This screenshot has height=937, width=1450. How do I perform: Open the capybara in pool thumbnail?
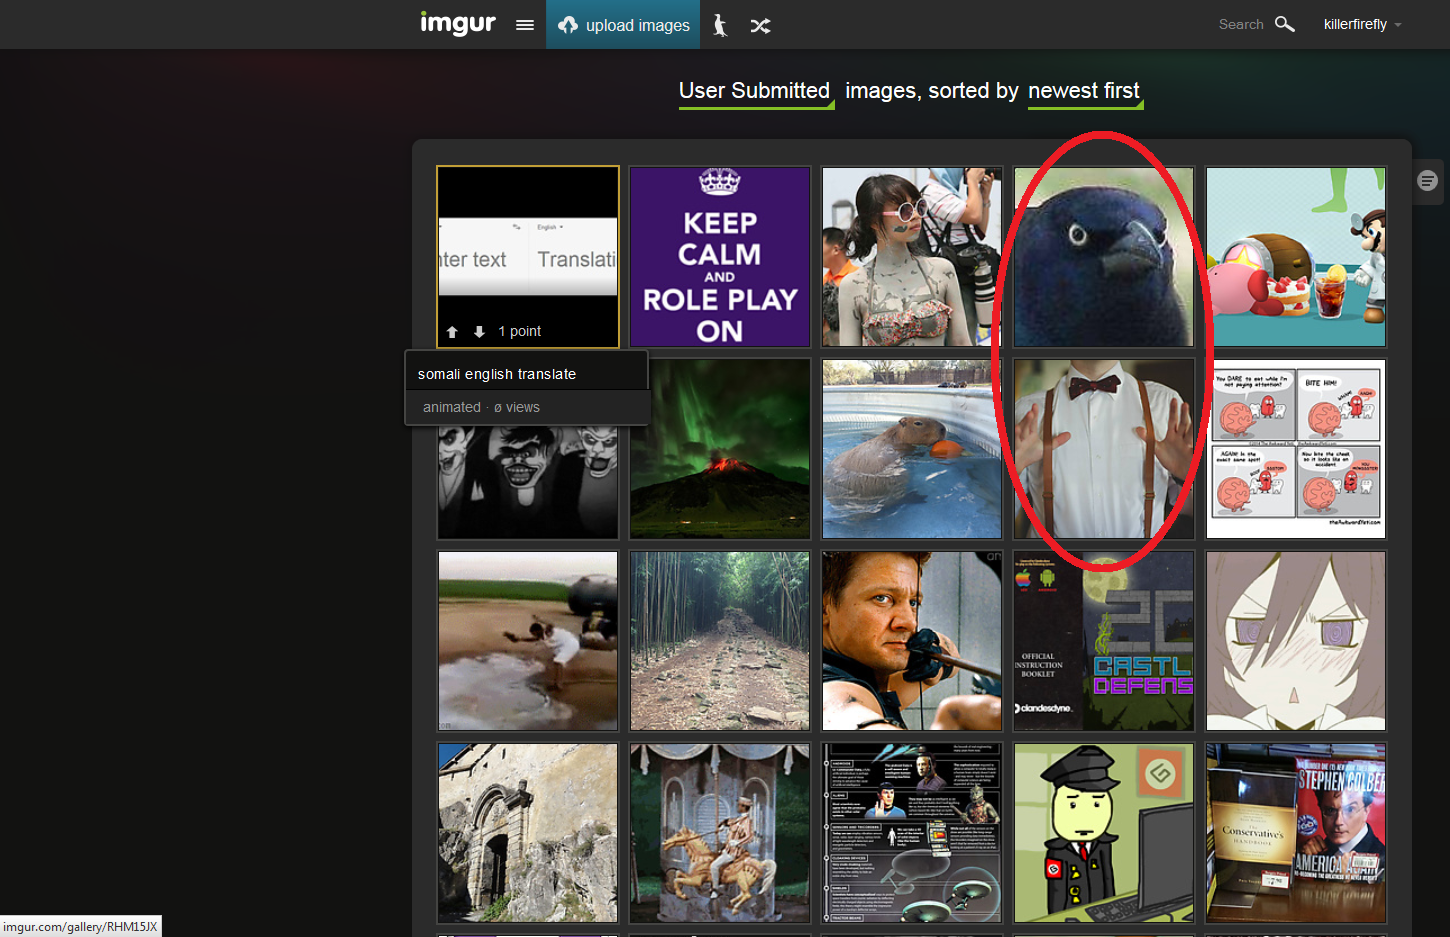click(912, 449)
